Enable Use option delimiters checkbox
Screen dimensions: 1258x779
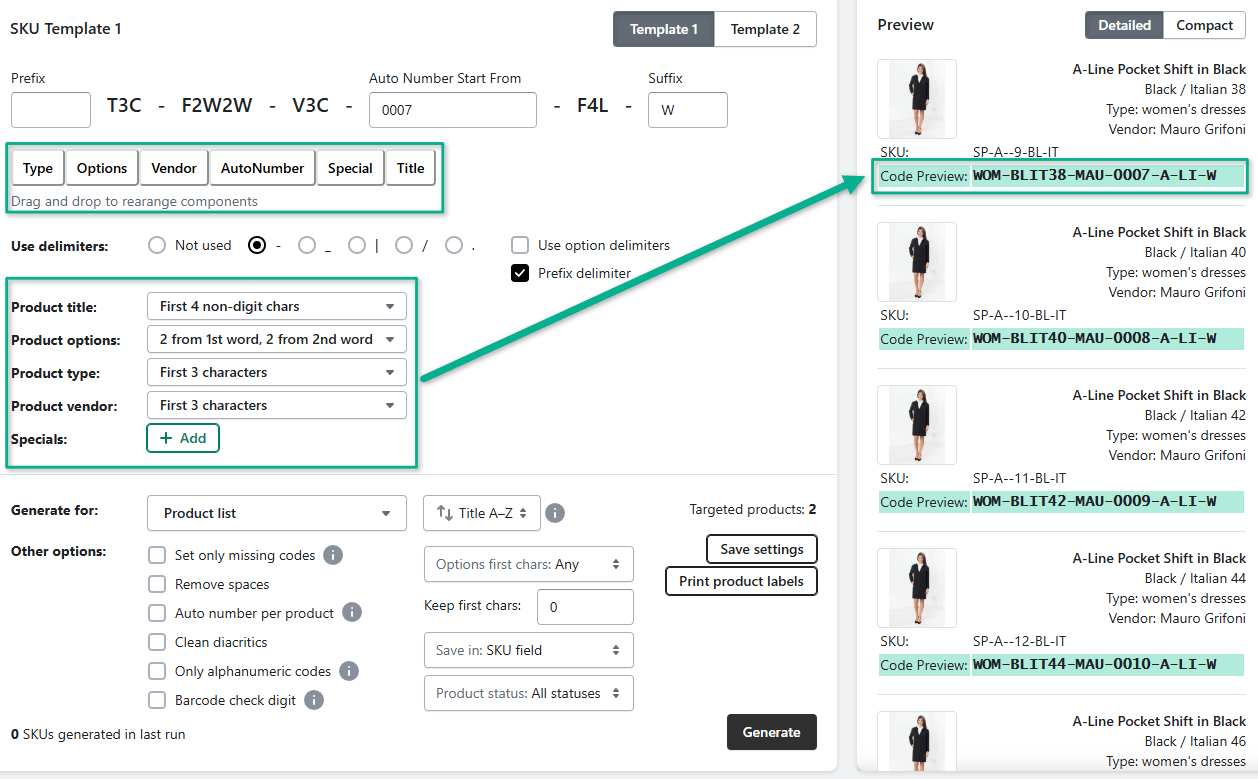tap(520, 245)
